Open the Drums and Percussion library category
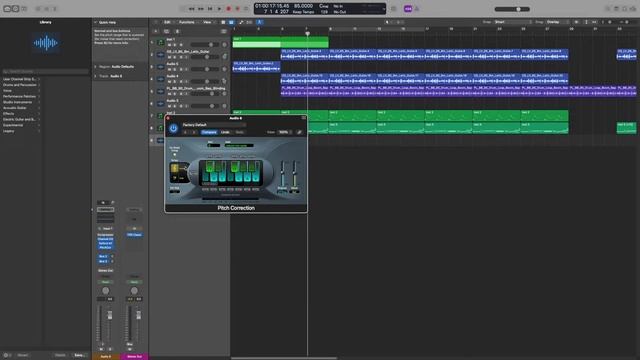 click(21, 85)
